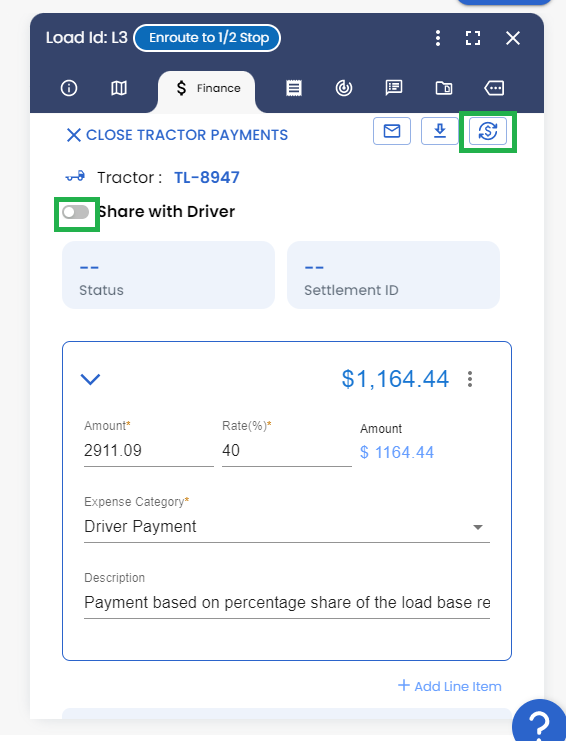
Task: Click the TL-8947 tractor link
Action: point(207,178)
